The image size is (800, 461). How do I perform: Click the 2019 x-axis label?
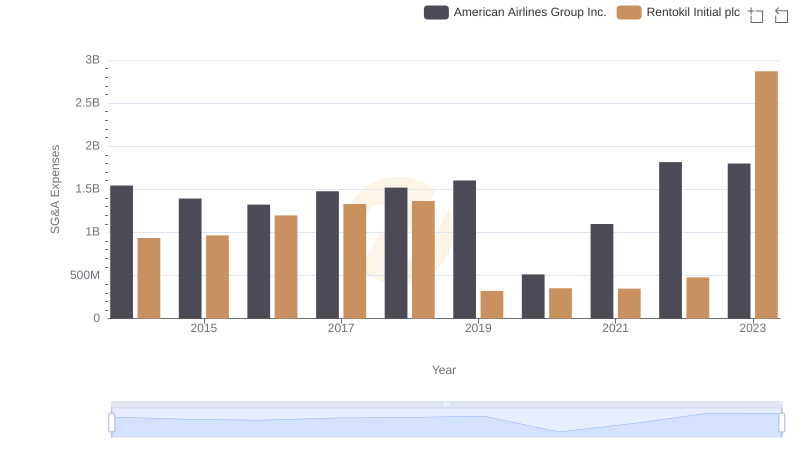pyautogui.click(x=478, y=328)
